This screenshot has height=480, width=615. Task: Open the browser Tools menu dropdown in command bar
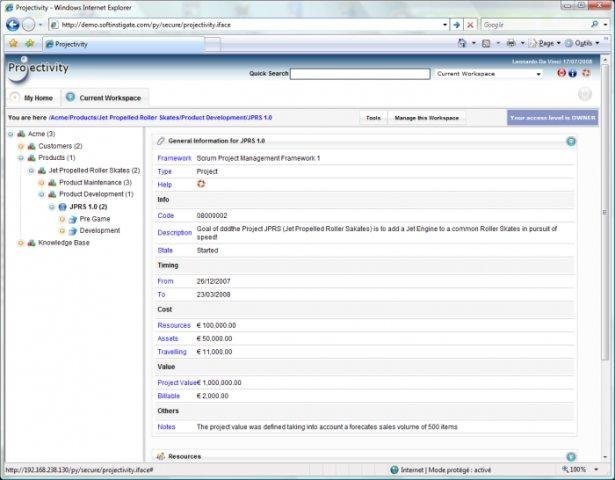tap(582, 43)
